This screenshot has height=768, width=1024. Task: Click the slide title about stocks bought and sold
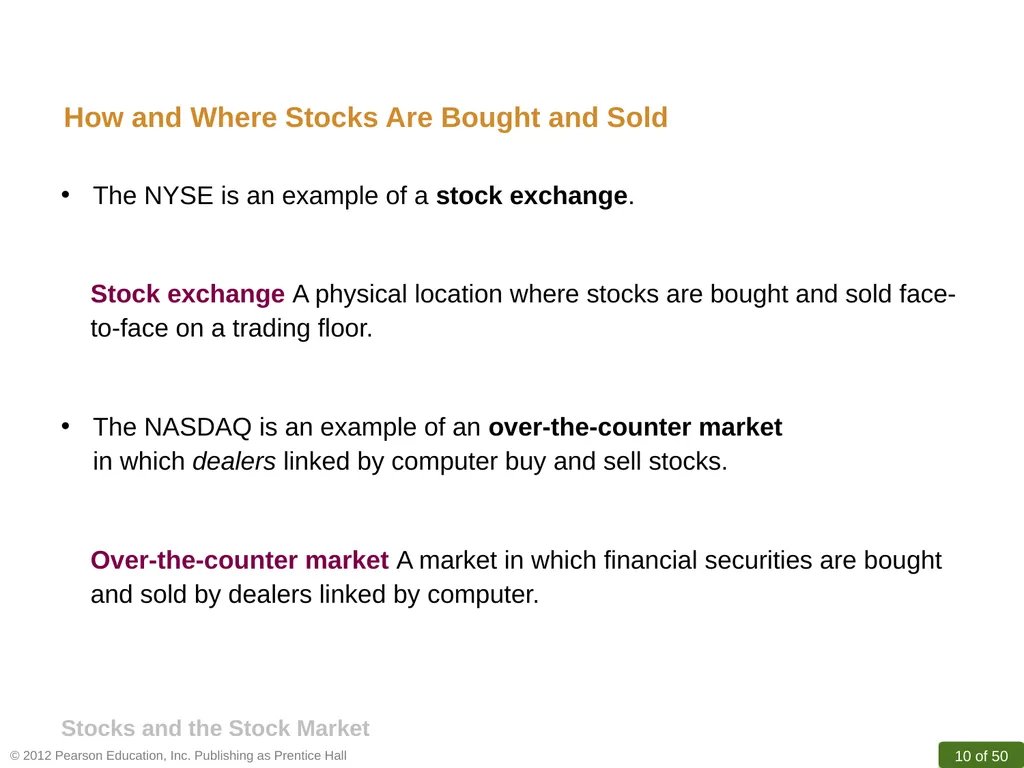(x=366, y=118)
